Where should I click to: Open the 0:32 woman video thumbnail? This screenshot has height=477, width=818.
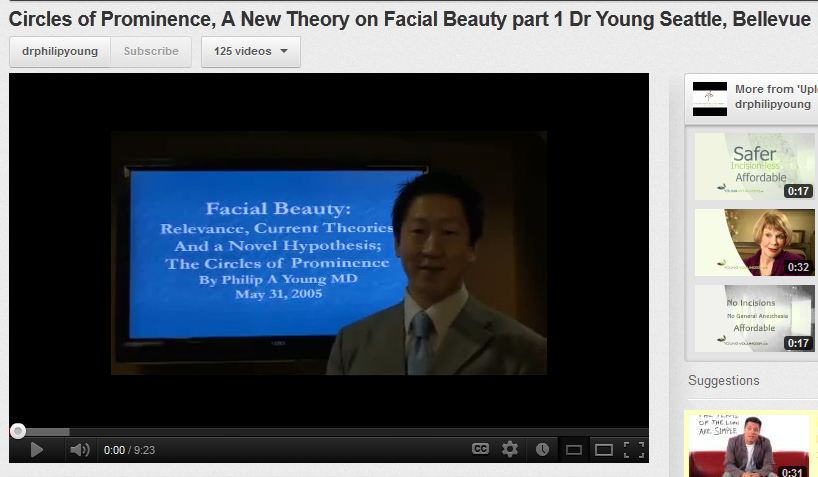[754, 242]
